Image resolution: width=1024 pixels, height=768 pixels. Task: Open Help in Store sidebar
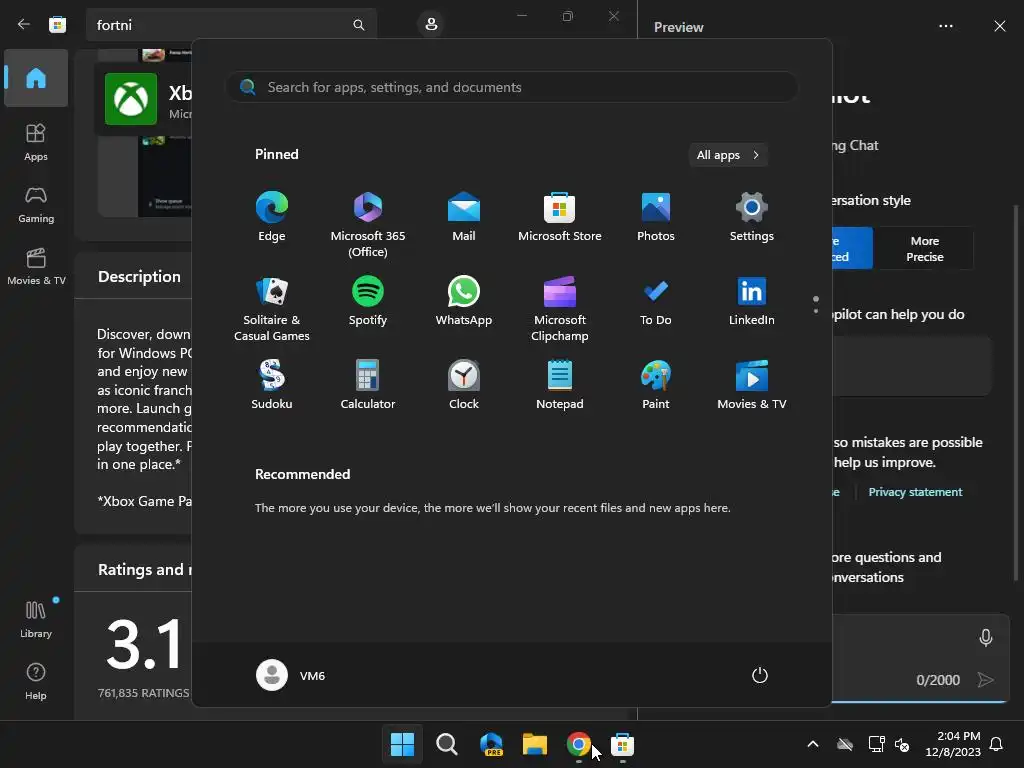(x=36, y=681)
